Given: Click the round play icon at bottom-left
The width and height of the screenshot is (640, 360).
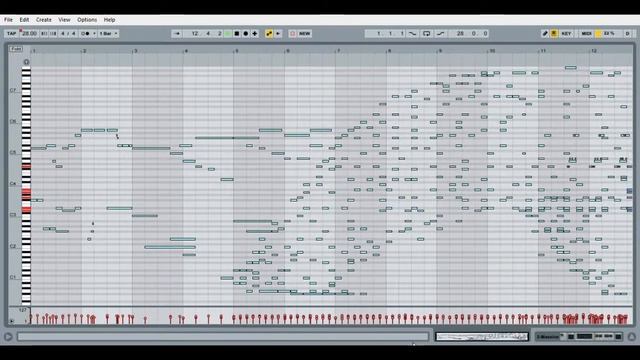Looking at the screenshot, I should click(x=8, y=337).
